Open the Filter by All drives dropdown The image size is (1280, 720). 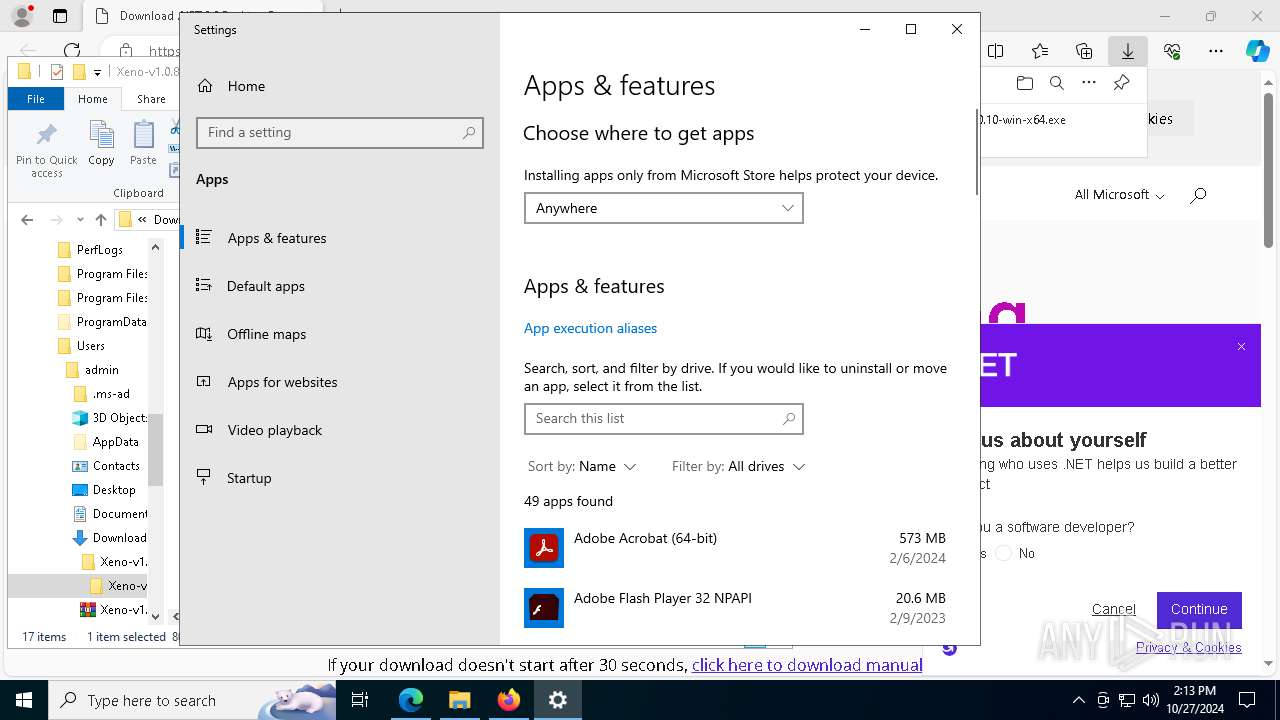738,466
